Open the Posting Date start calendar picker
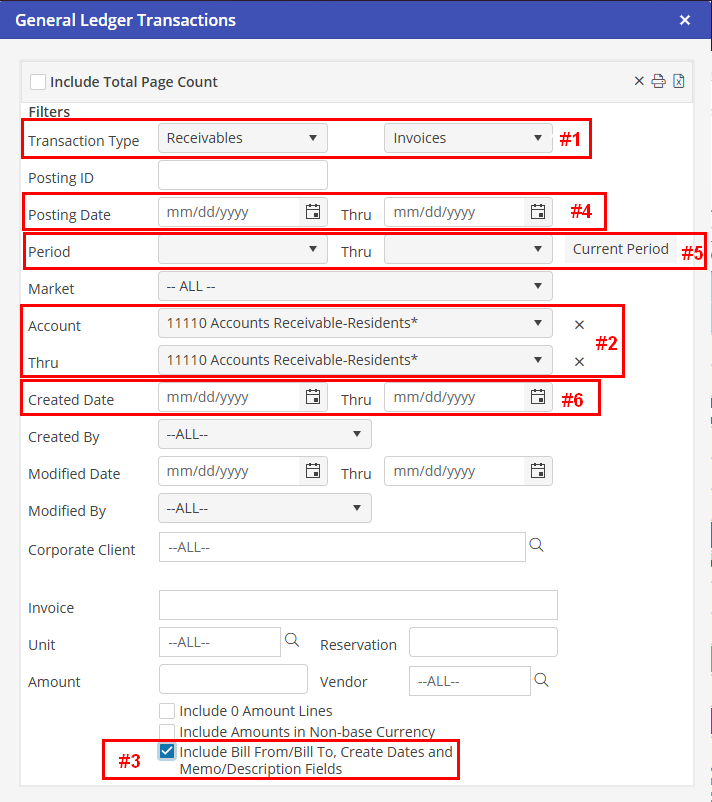 click(x=313, y=212)
